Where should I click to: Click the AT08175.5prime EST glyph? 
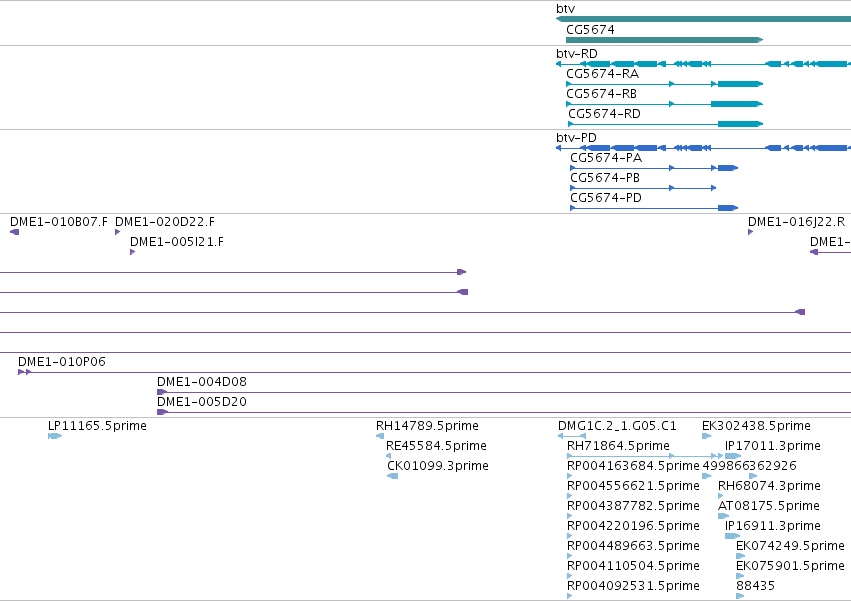click(723, 516)
